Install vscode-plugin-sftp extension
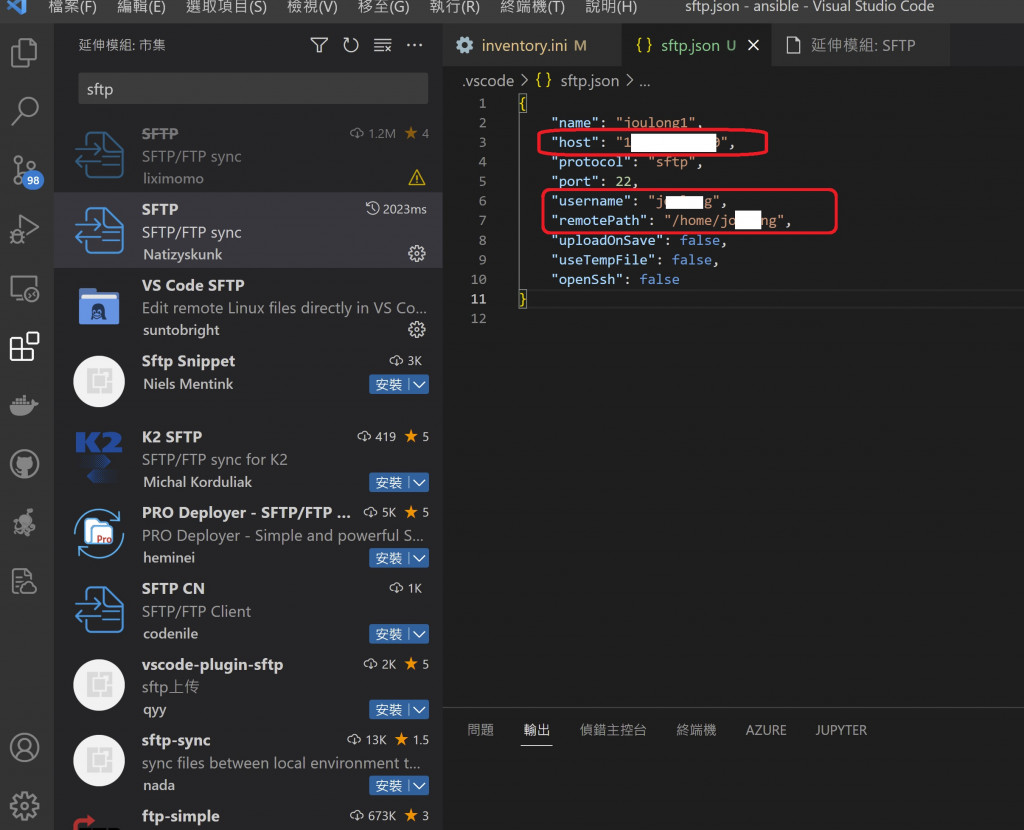 (x=389, y=710)
